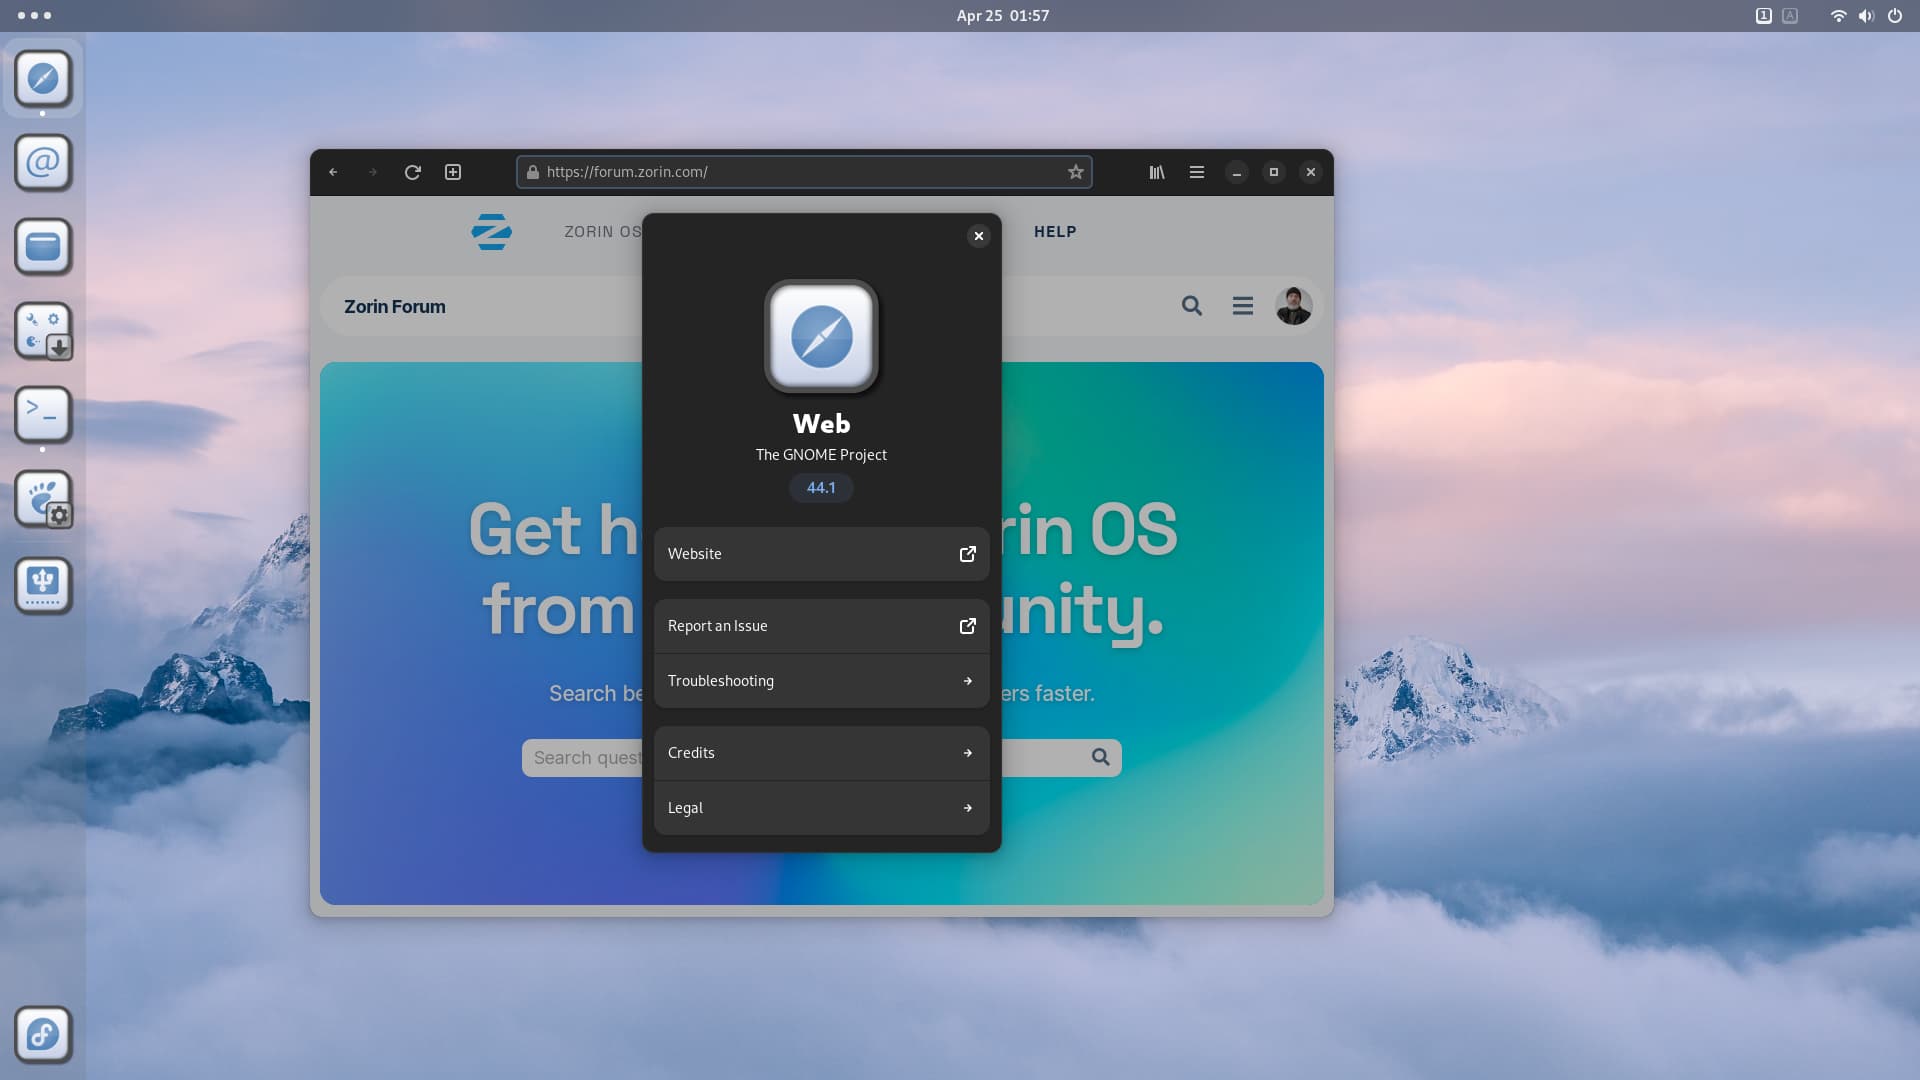Click the input source indicator in top bar
Image resolution: width=1920 pixels, height=1080 pixels.
tap(1790, 16)
